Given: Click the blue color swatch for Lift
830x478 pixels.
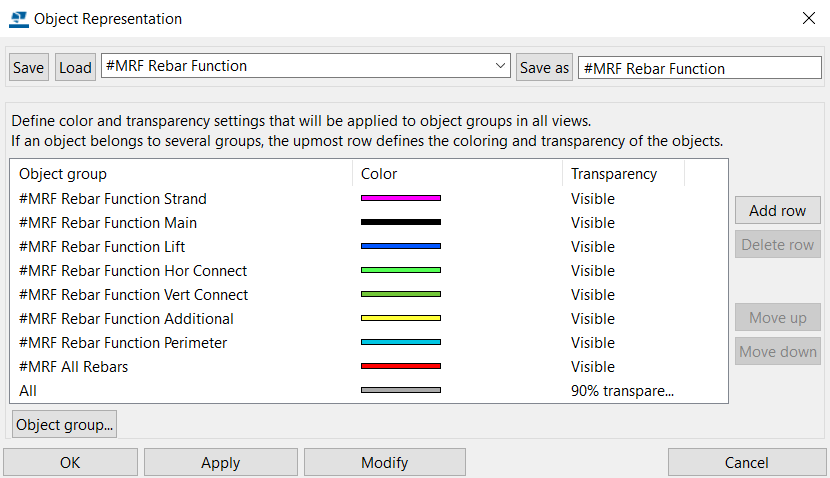Looking at the screenshot, I should coord(401,246).
